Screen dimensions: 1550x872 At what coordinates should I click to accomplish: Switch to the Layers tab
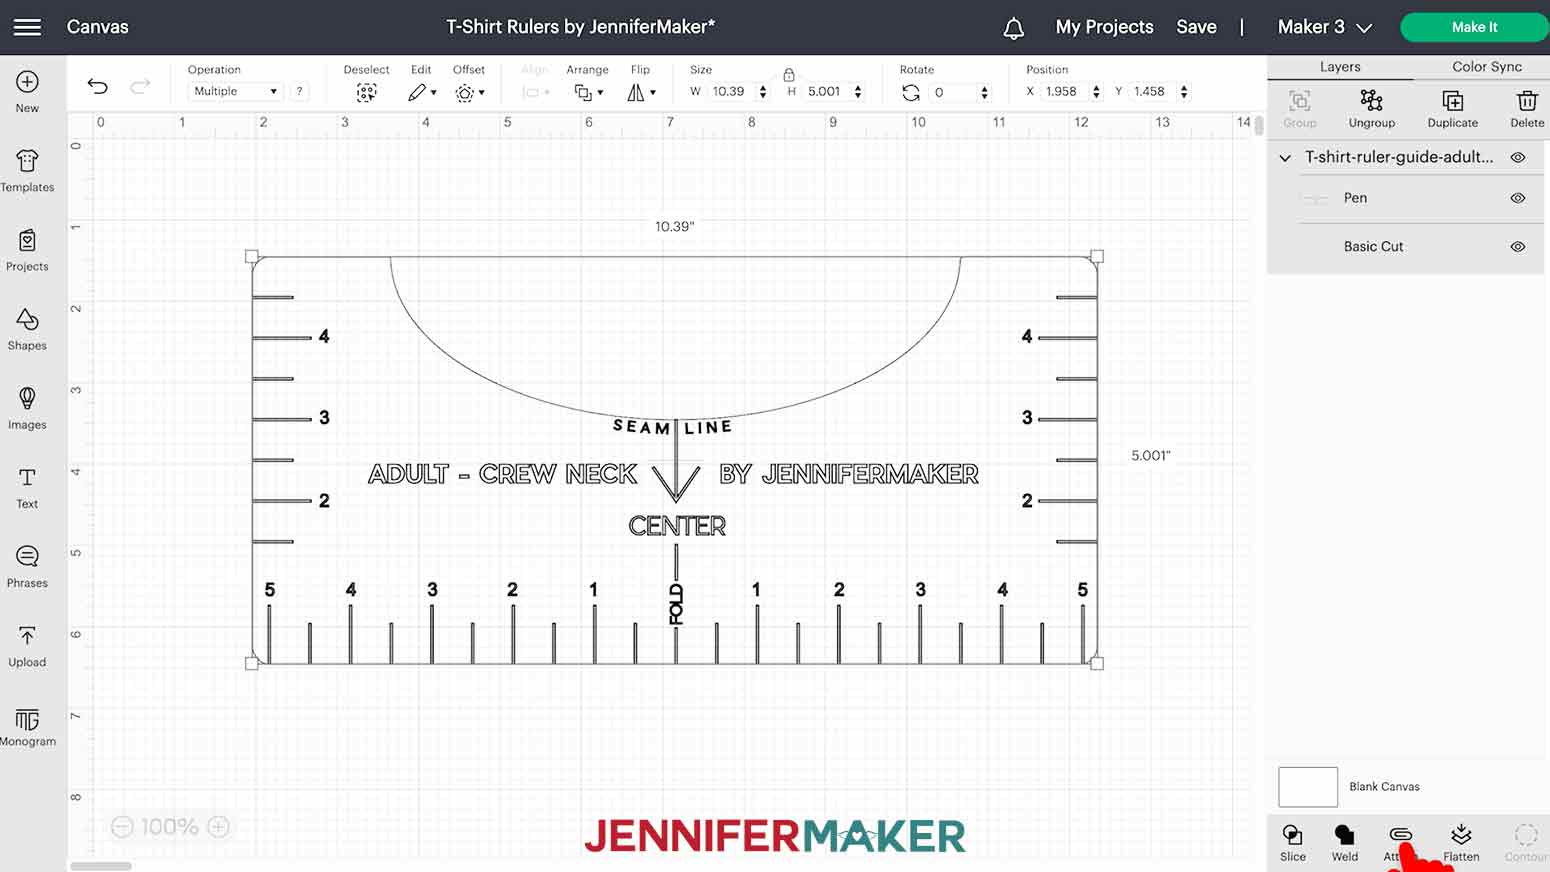[x=1340, y=67]
